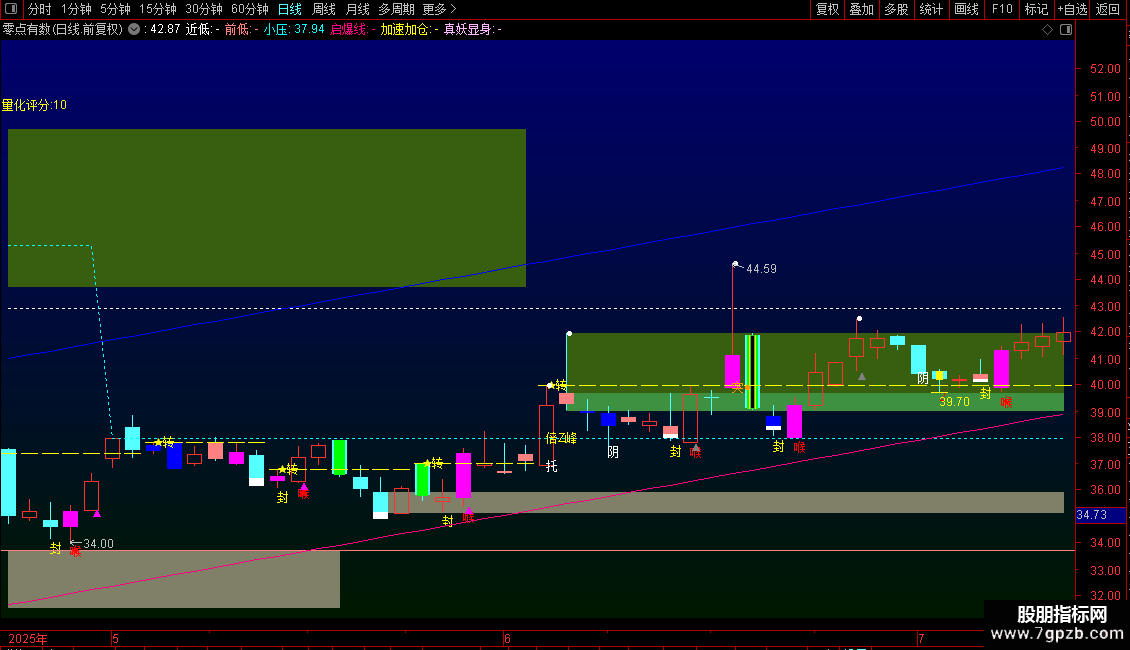
Task: Activate the 画线 drawing tools
Action: coord(966,9)
